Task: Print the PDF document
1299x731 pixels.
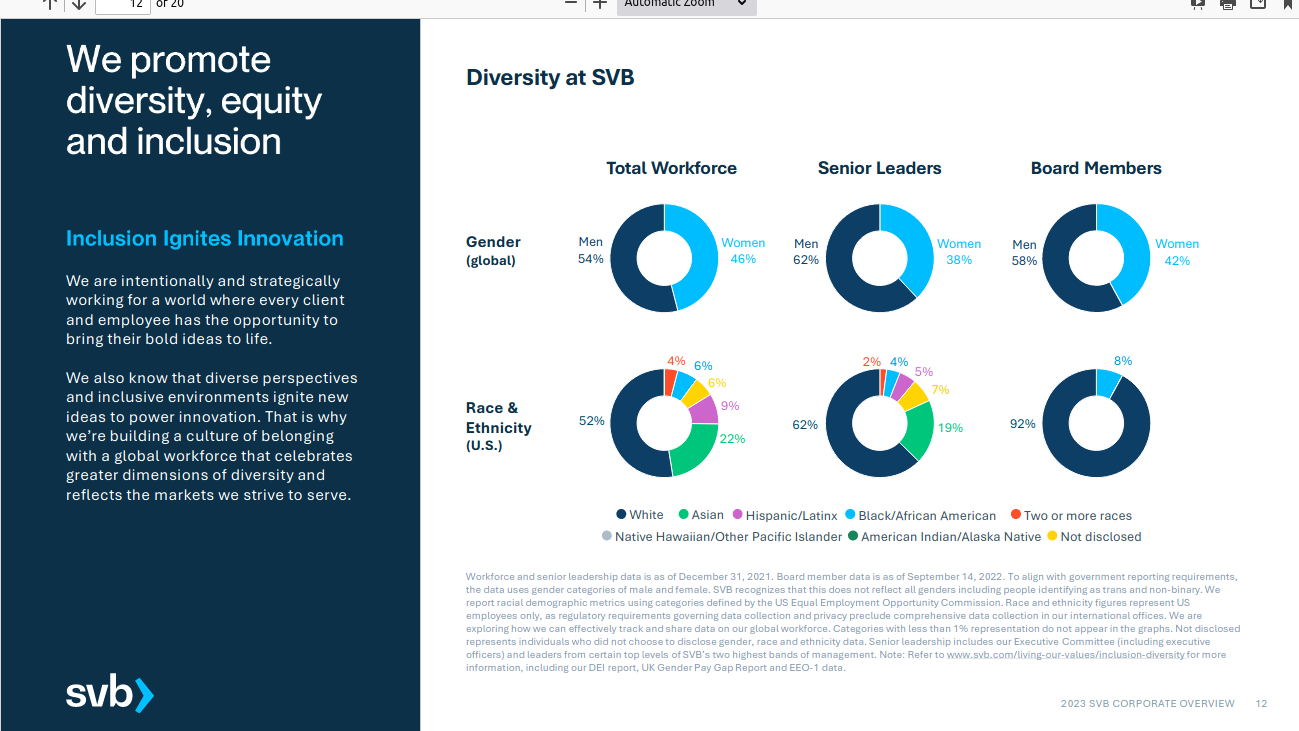Action: 1228,3
